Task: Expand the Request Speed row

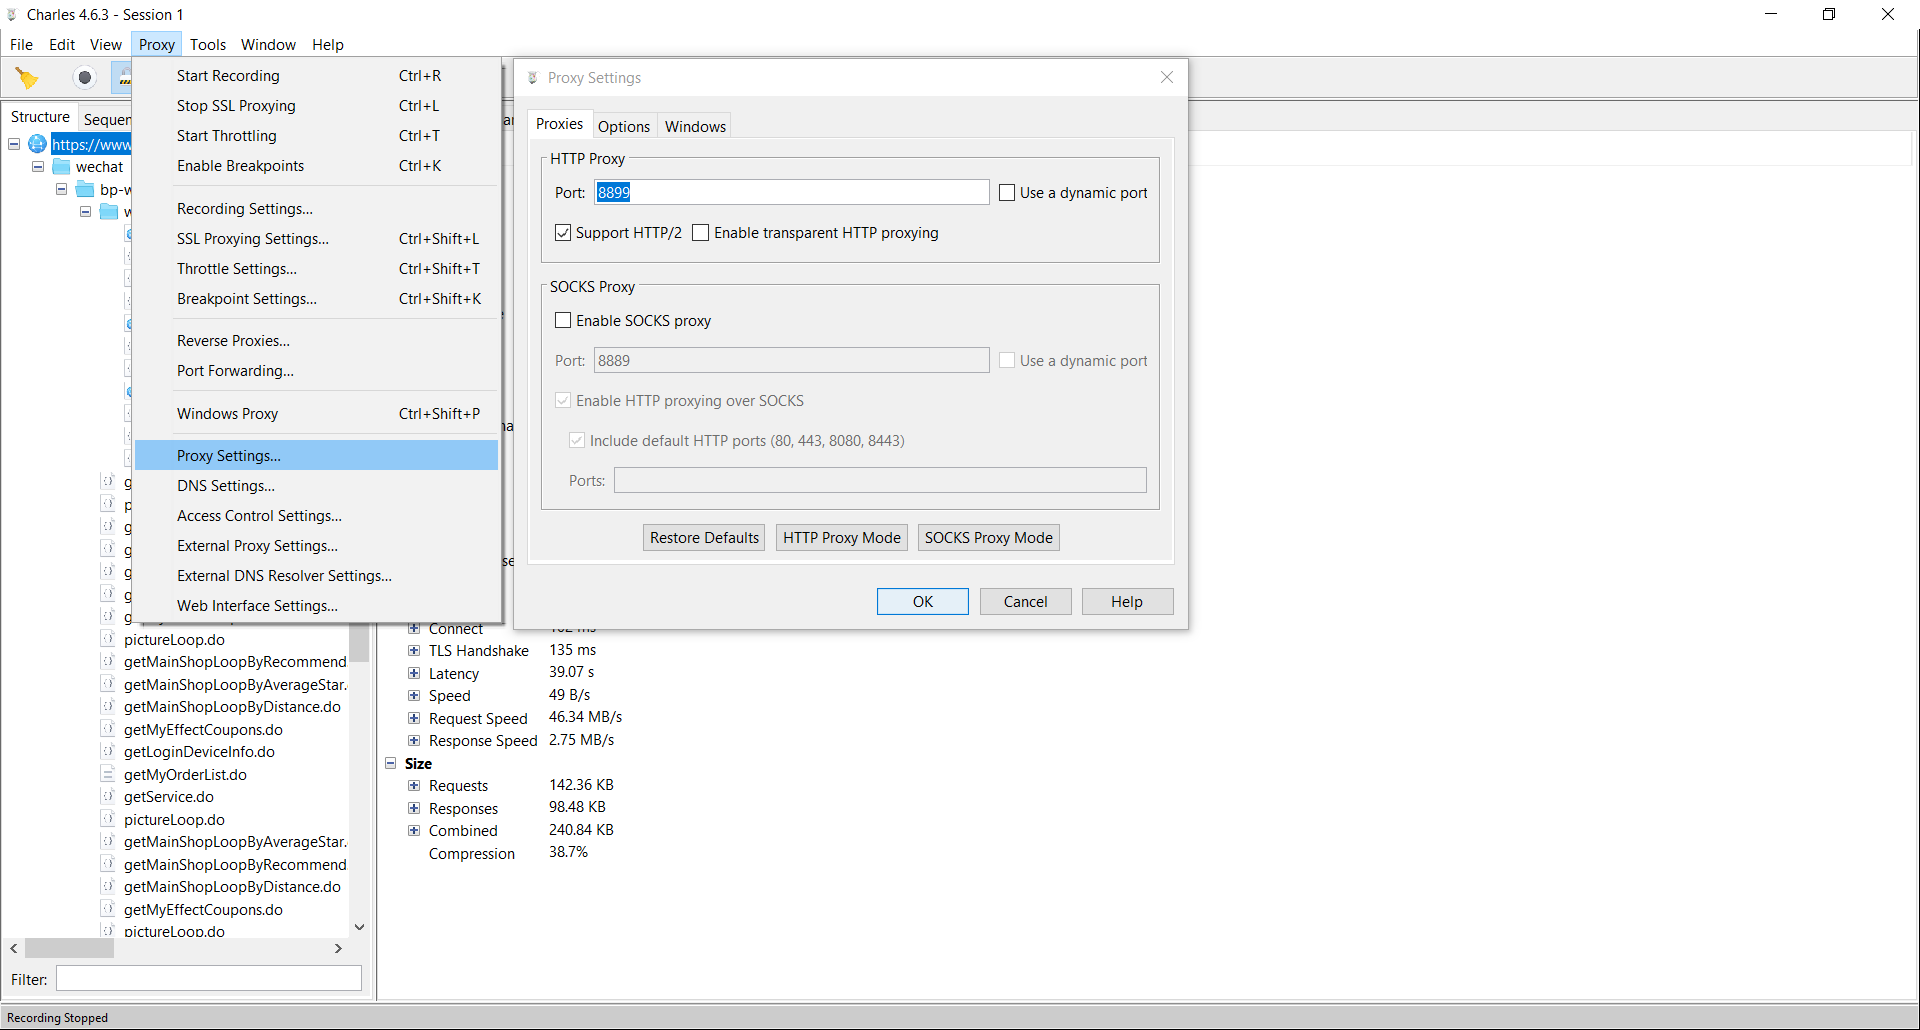Action: (x=414, y=718)
